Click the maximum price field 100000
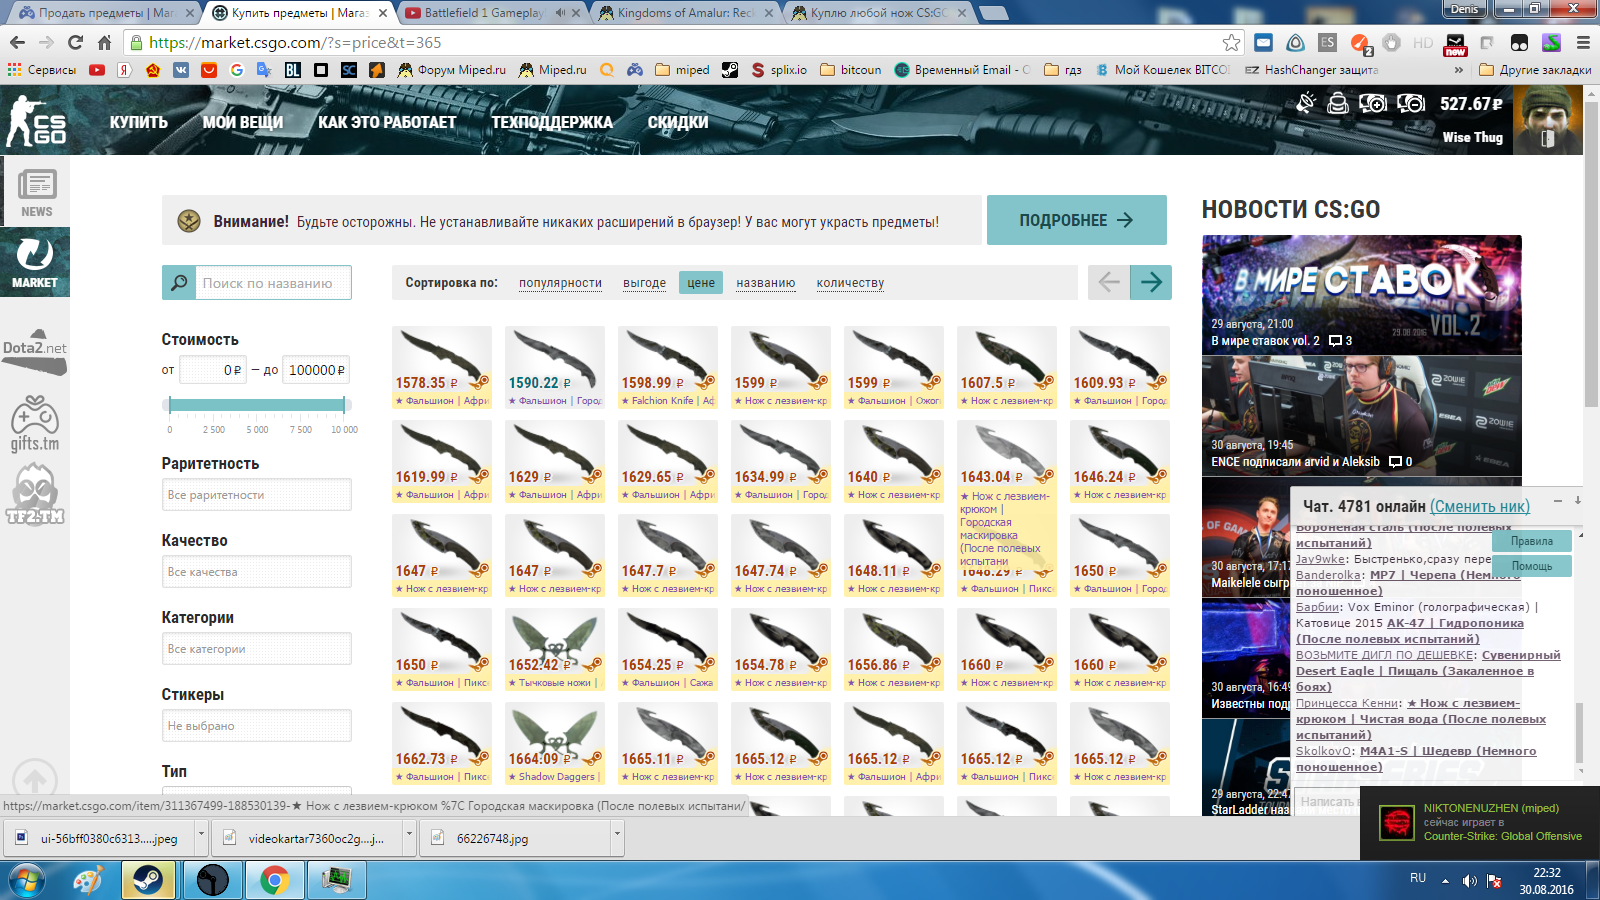Image resolution: width=1600 pixels, height=900 pixels. point(316,370)
